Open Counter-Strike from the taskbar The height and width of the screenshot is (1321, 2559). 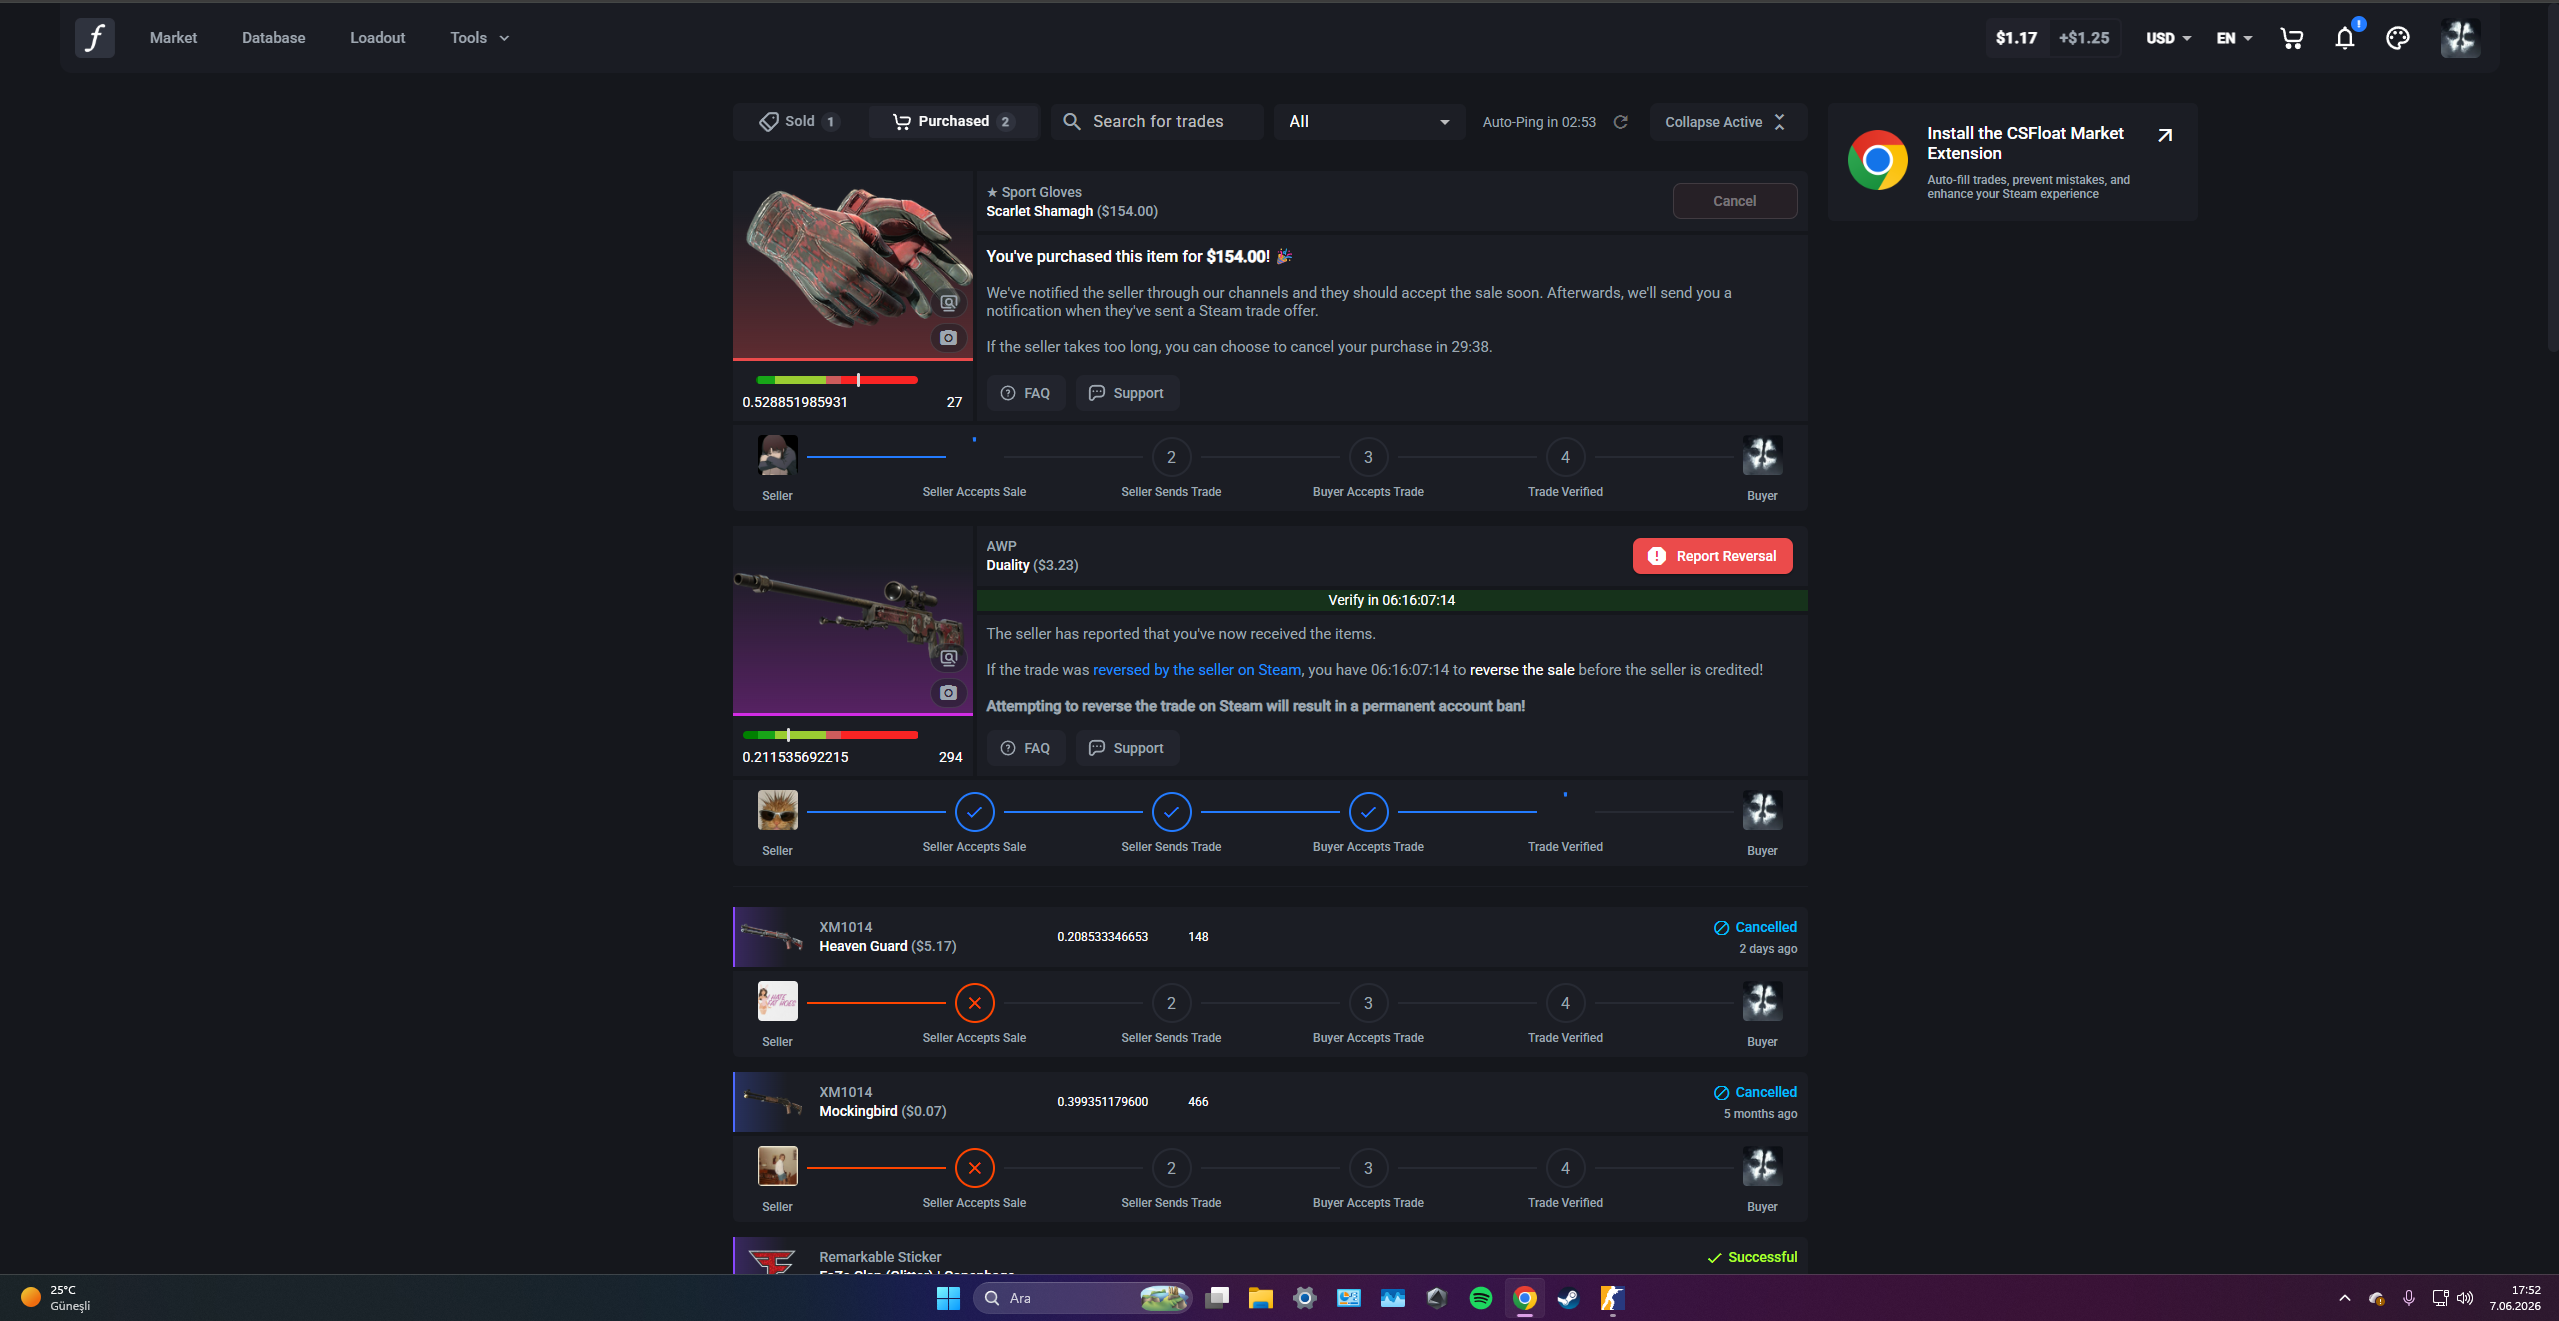1612,1298
